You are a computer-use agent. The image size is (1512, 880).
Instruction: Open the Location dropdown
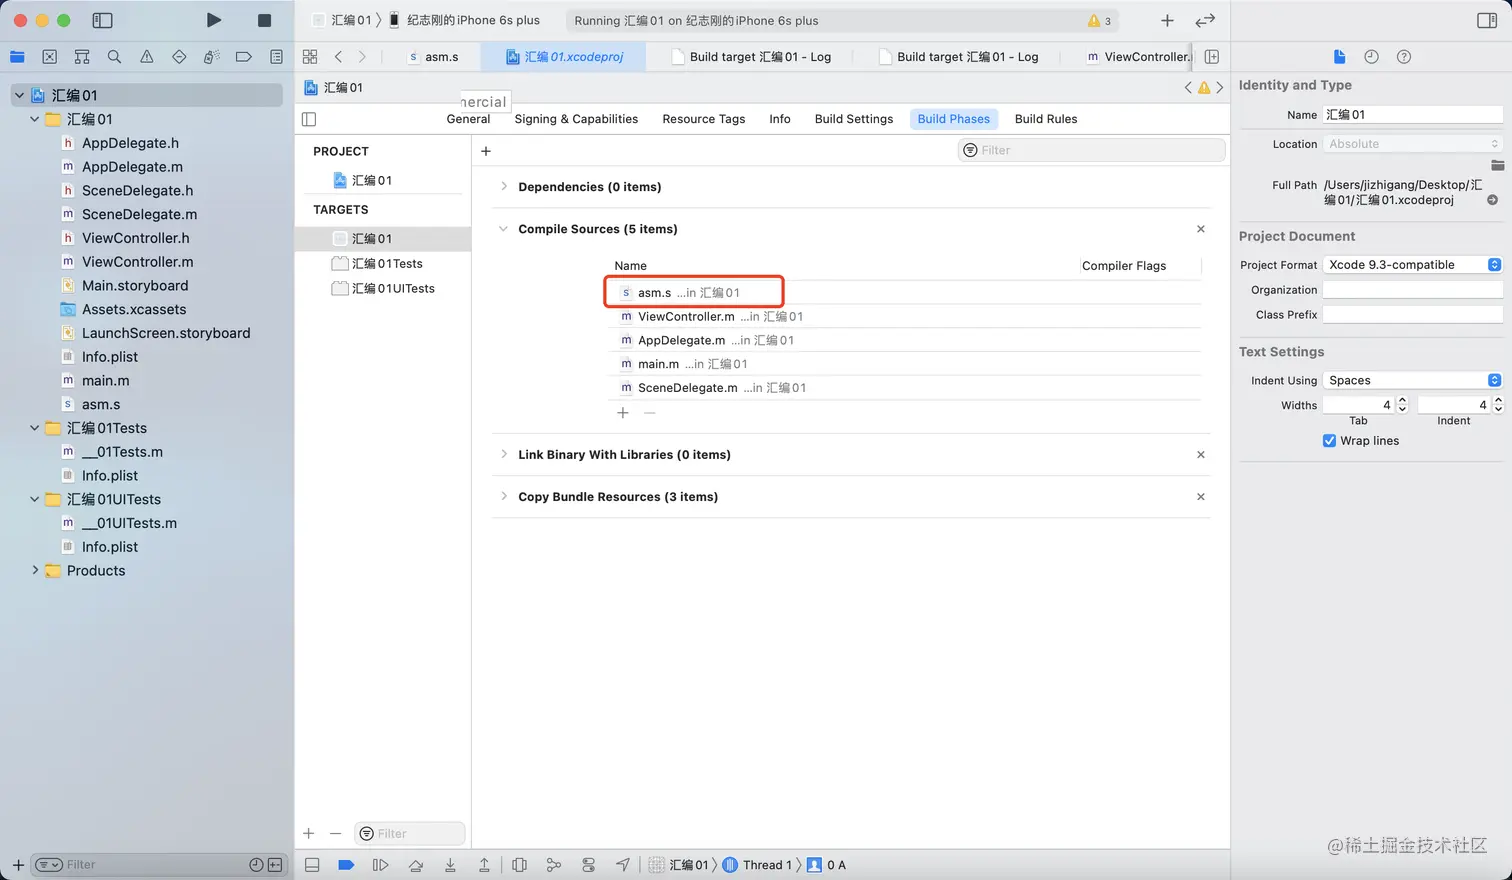[1413, 144]
